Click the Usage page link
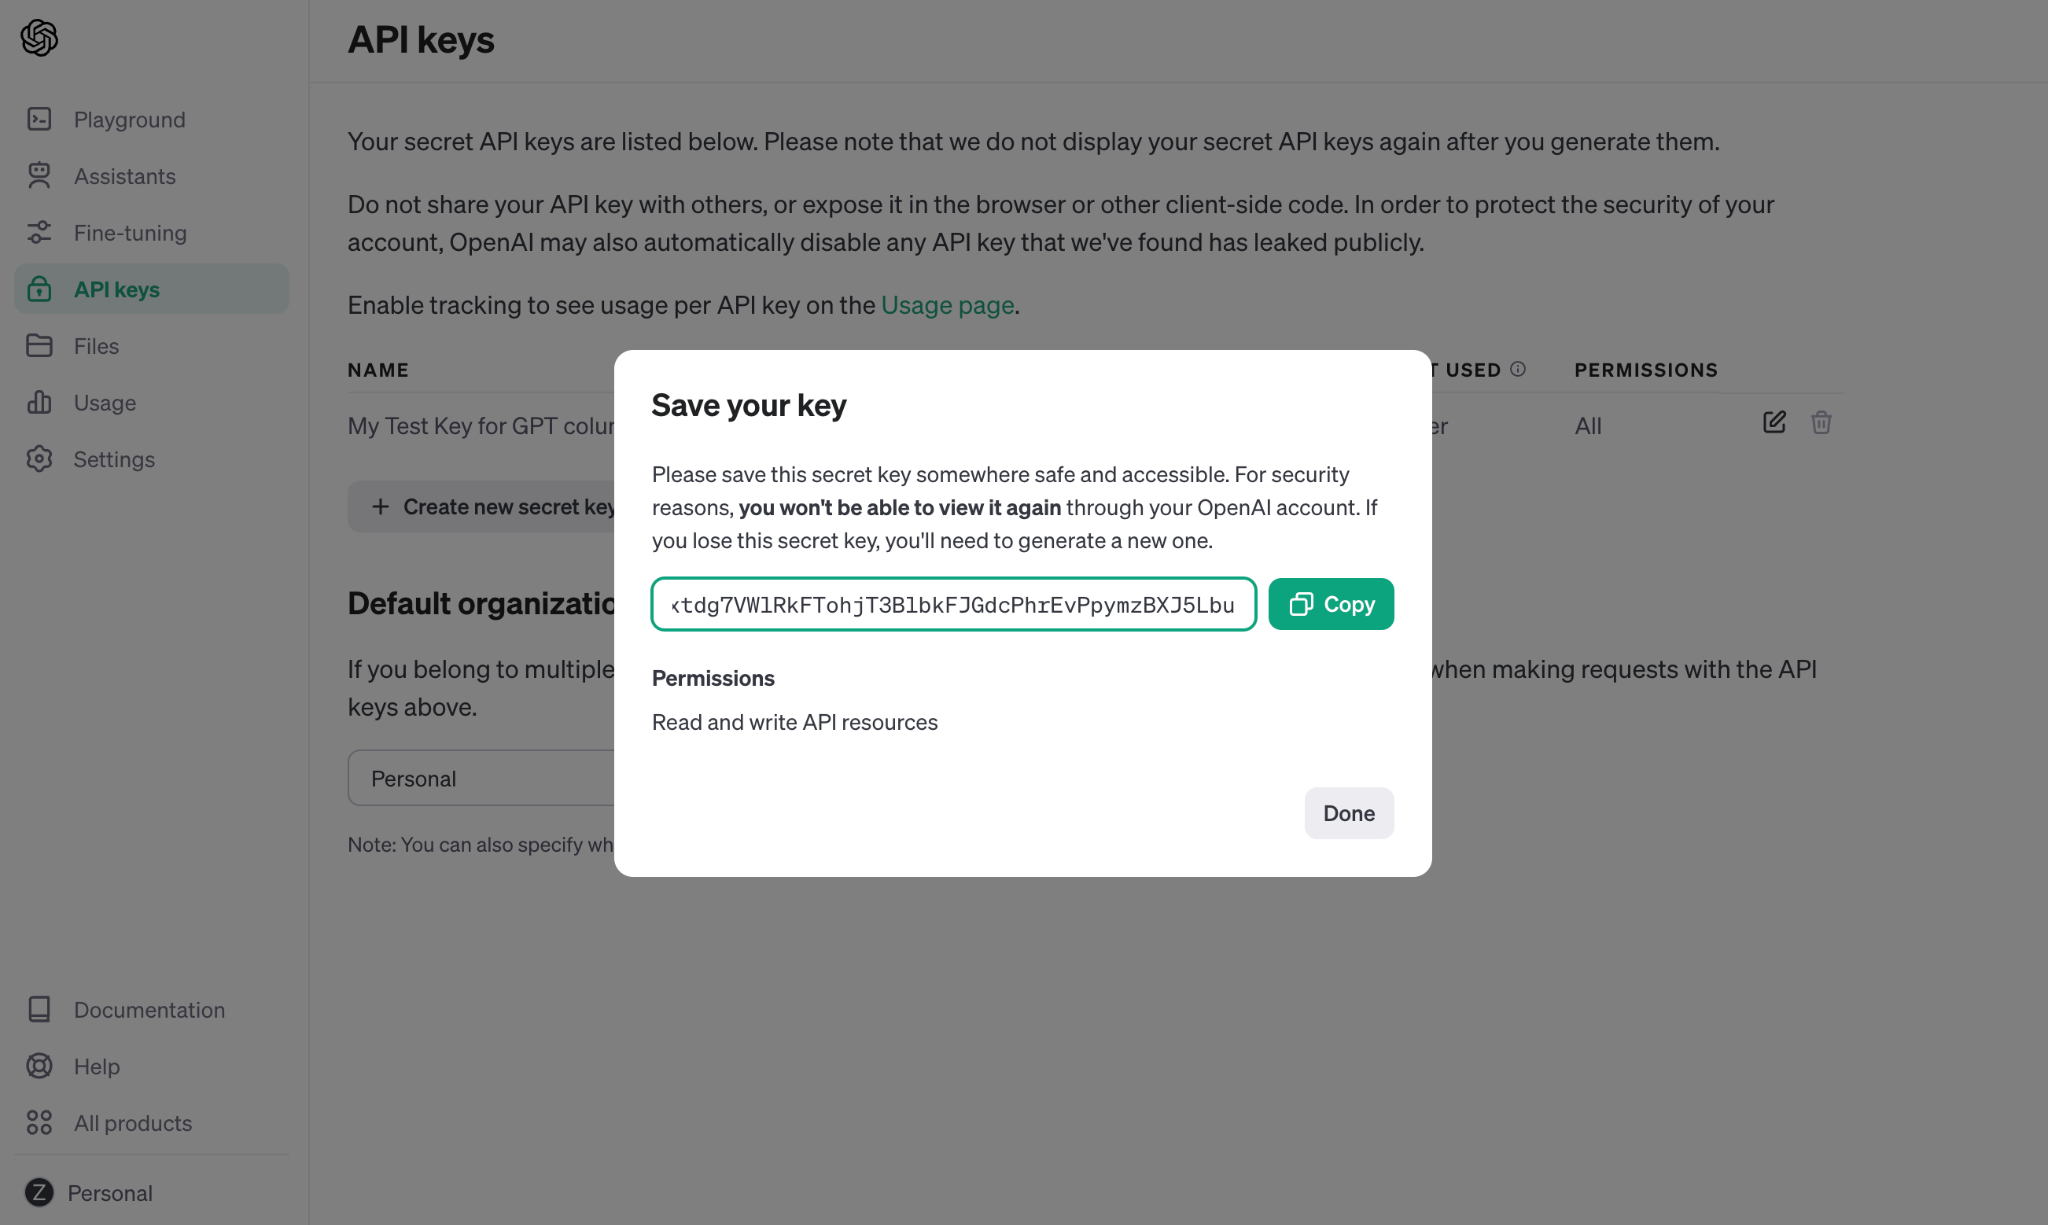The height and width of the screenshot is (1225, 2048). [x=947, y=305]
